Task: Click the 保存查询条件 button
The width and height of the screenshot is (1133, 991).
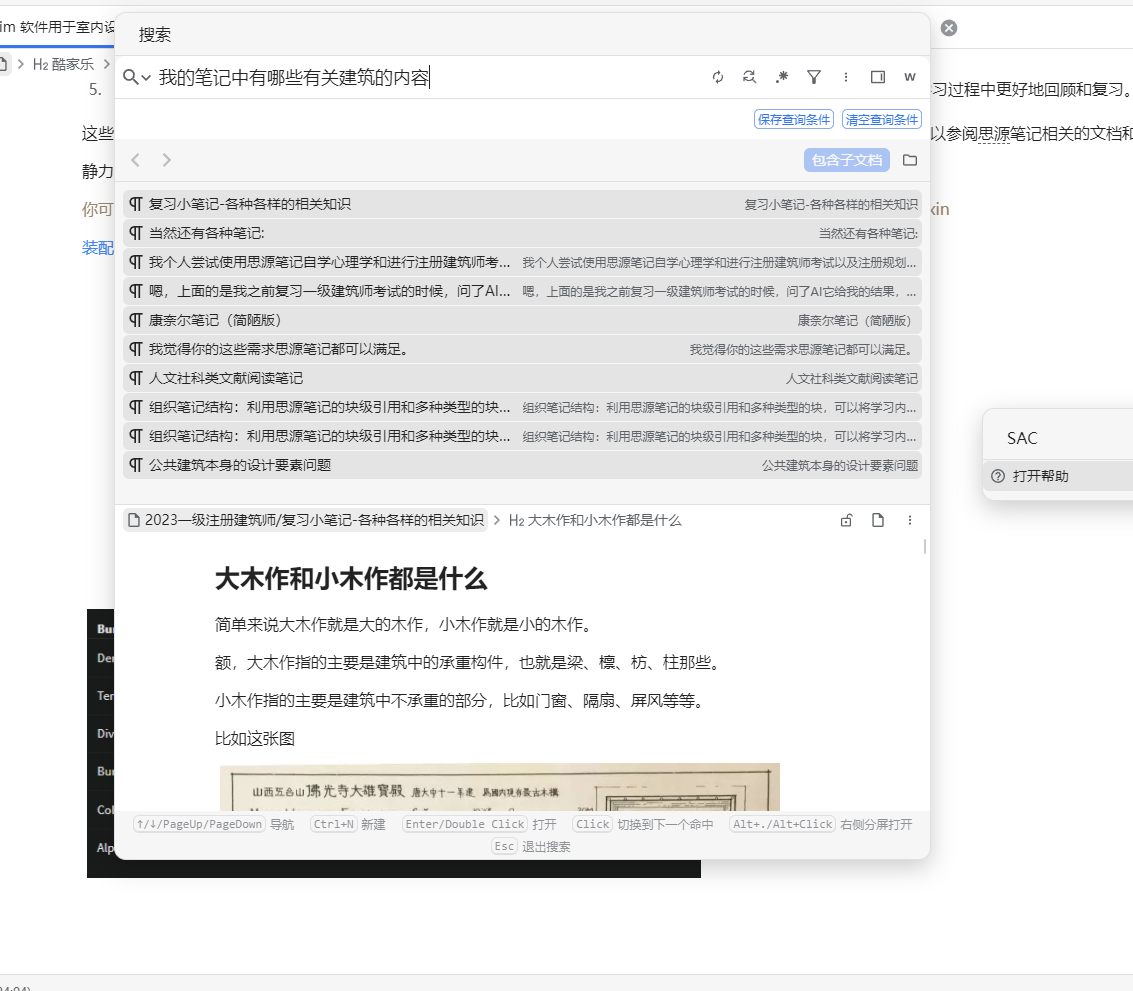Action: 793,120
